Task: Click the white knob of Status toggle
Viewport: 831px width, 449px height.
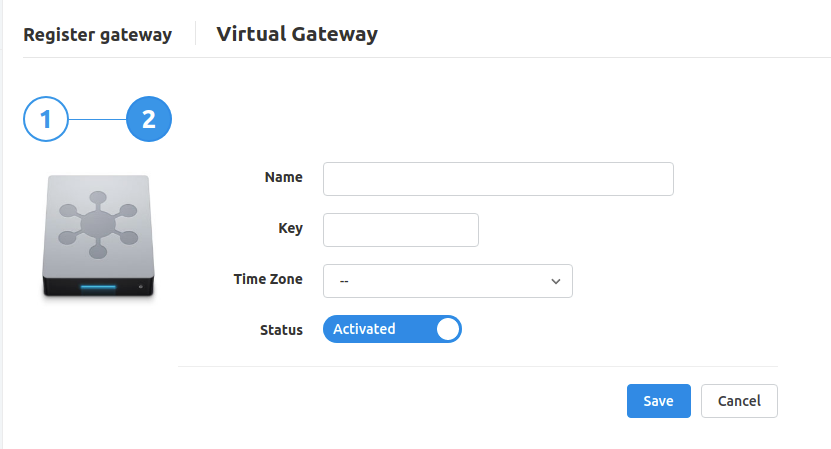Action: click(448, 329)
